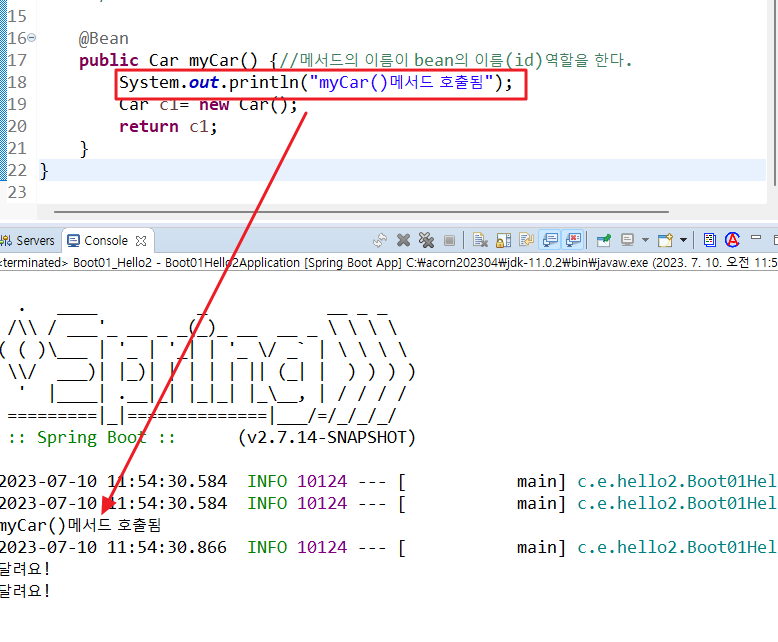Click the red A circle icon
The height and width of the screenshot is (642, 778).
(x=732, y=240)
